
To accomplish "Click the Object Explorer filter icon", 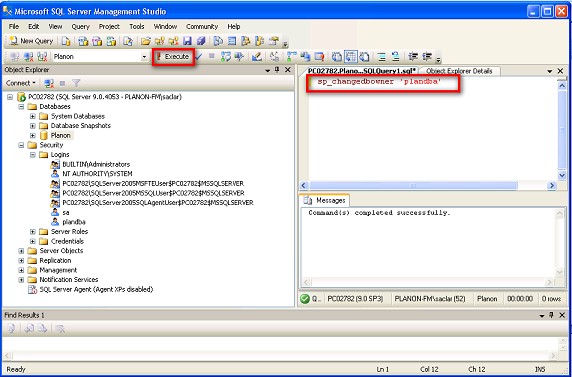I will 76,83.
